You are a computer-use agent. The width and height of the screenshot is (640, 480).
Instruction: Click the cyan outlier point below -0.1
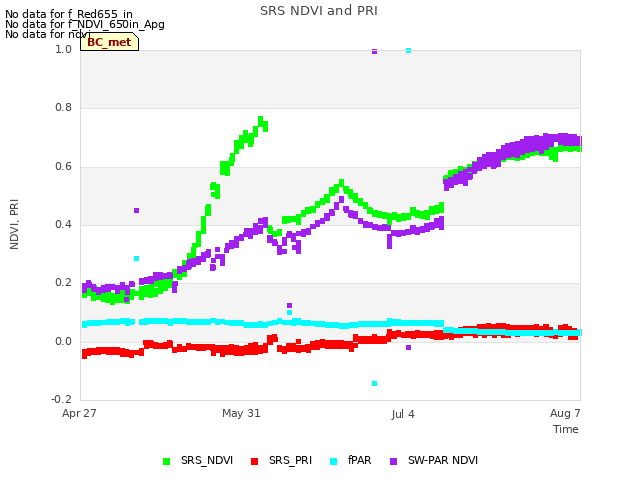tap(375, 383)
